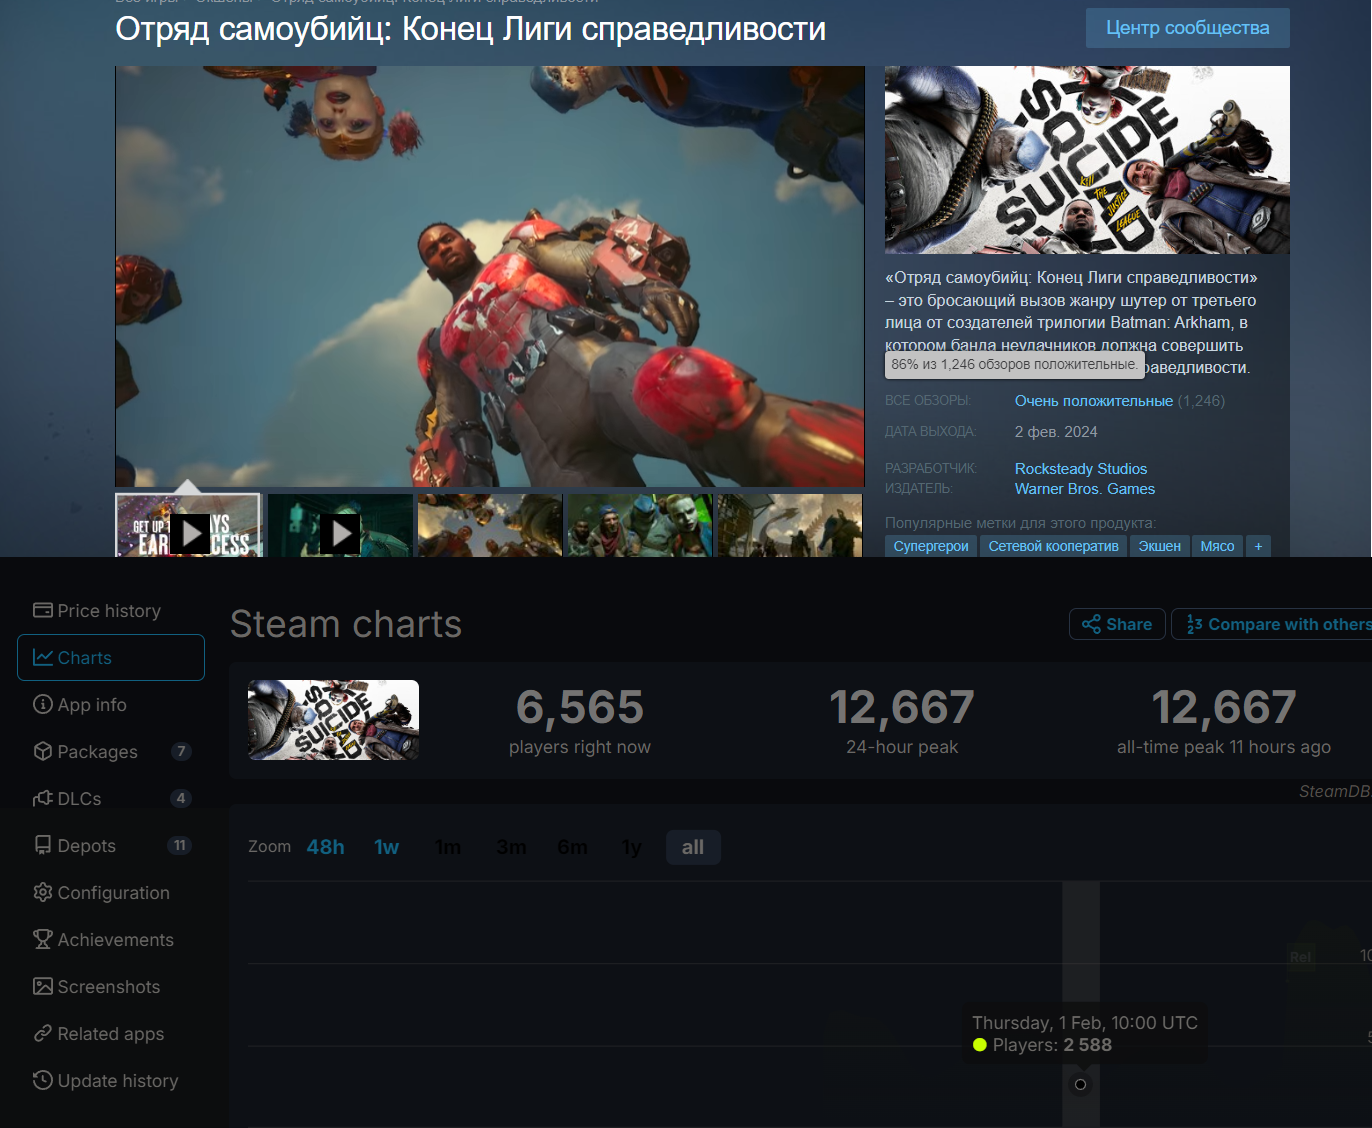Open the Price history sidebar item
The height and width of the screenshot is (1128, 1372).
[x=110, y=611]
